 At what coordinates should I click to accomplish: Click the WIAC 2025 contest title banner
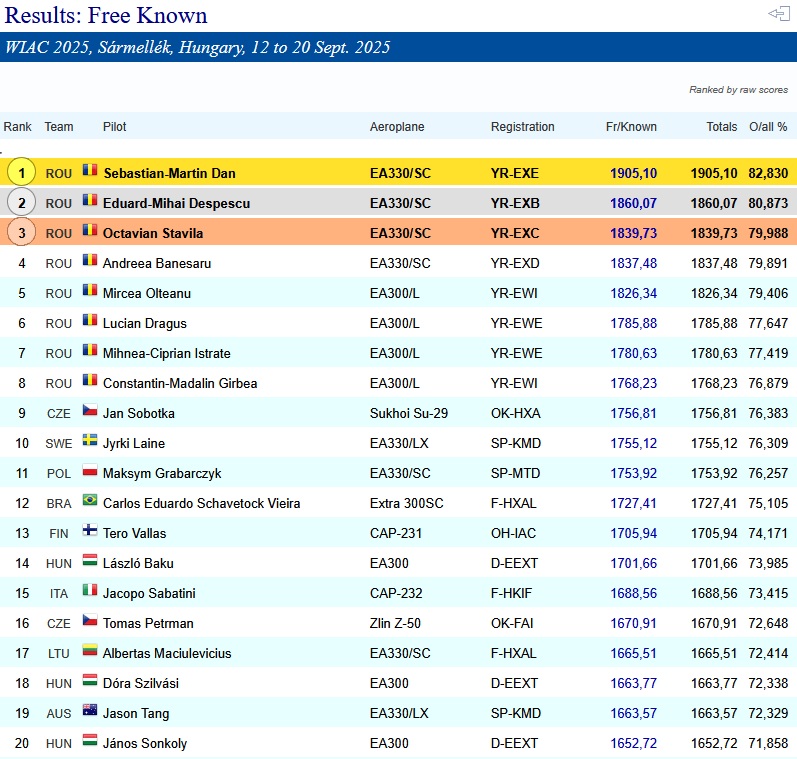398,47
